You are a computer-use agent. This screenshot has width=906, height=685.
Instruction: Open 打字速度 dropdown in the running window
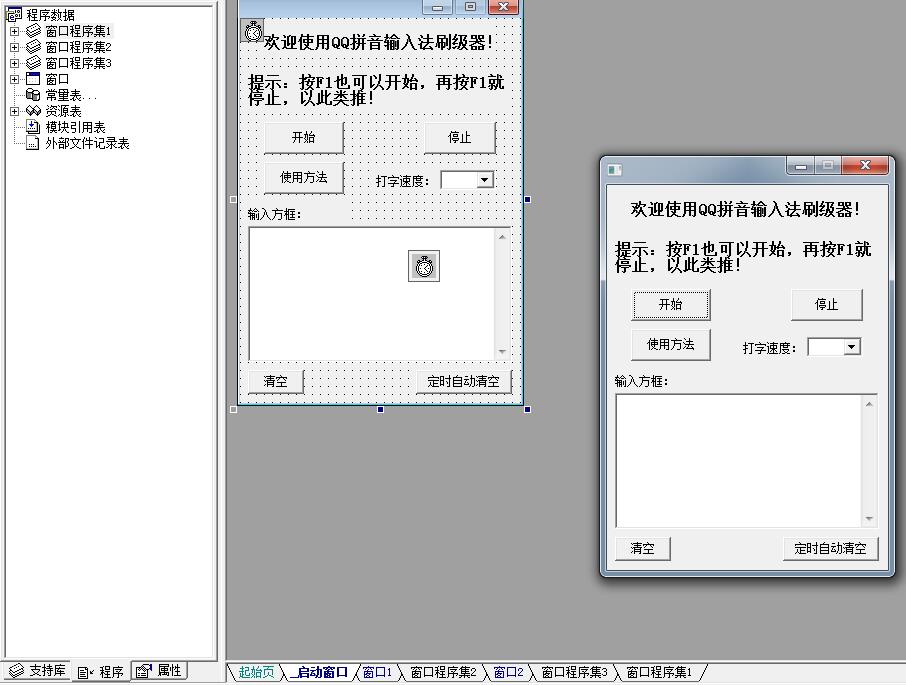pos(851,347)
